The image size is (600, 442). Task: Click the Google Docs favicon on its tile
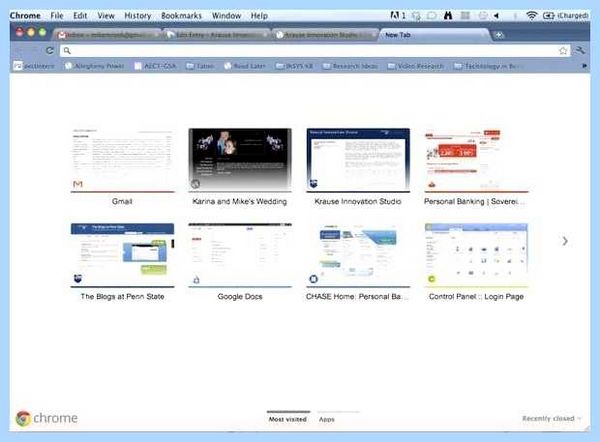[196, 280]
